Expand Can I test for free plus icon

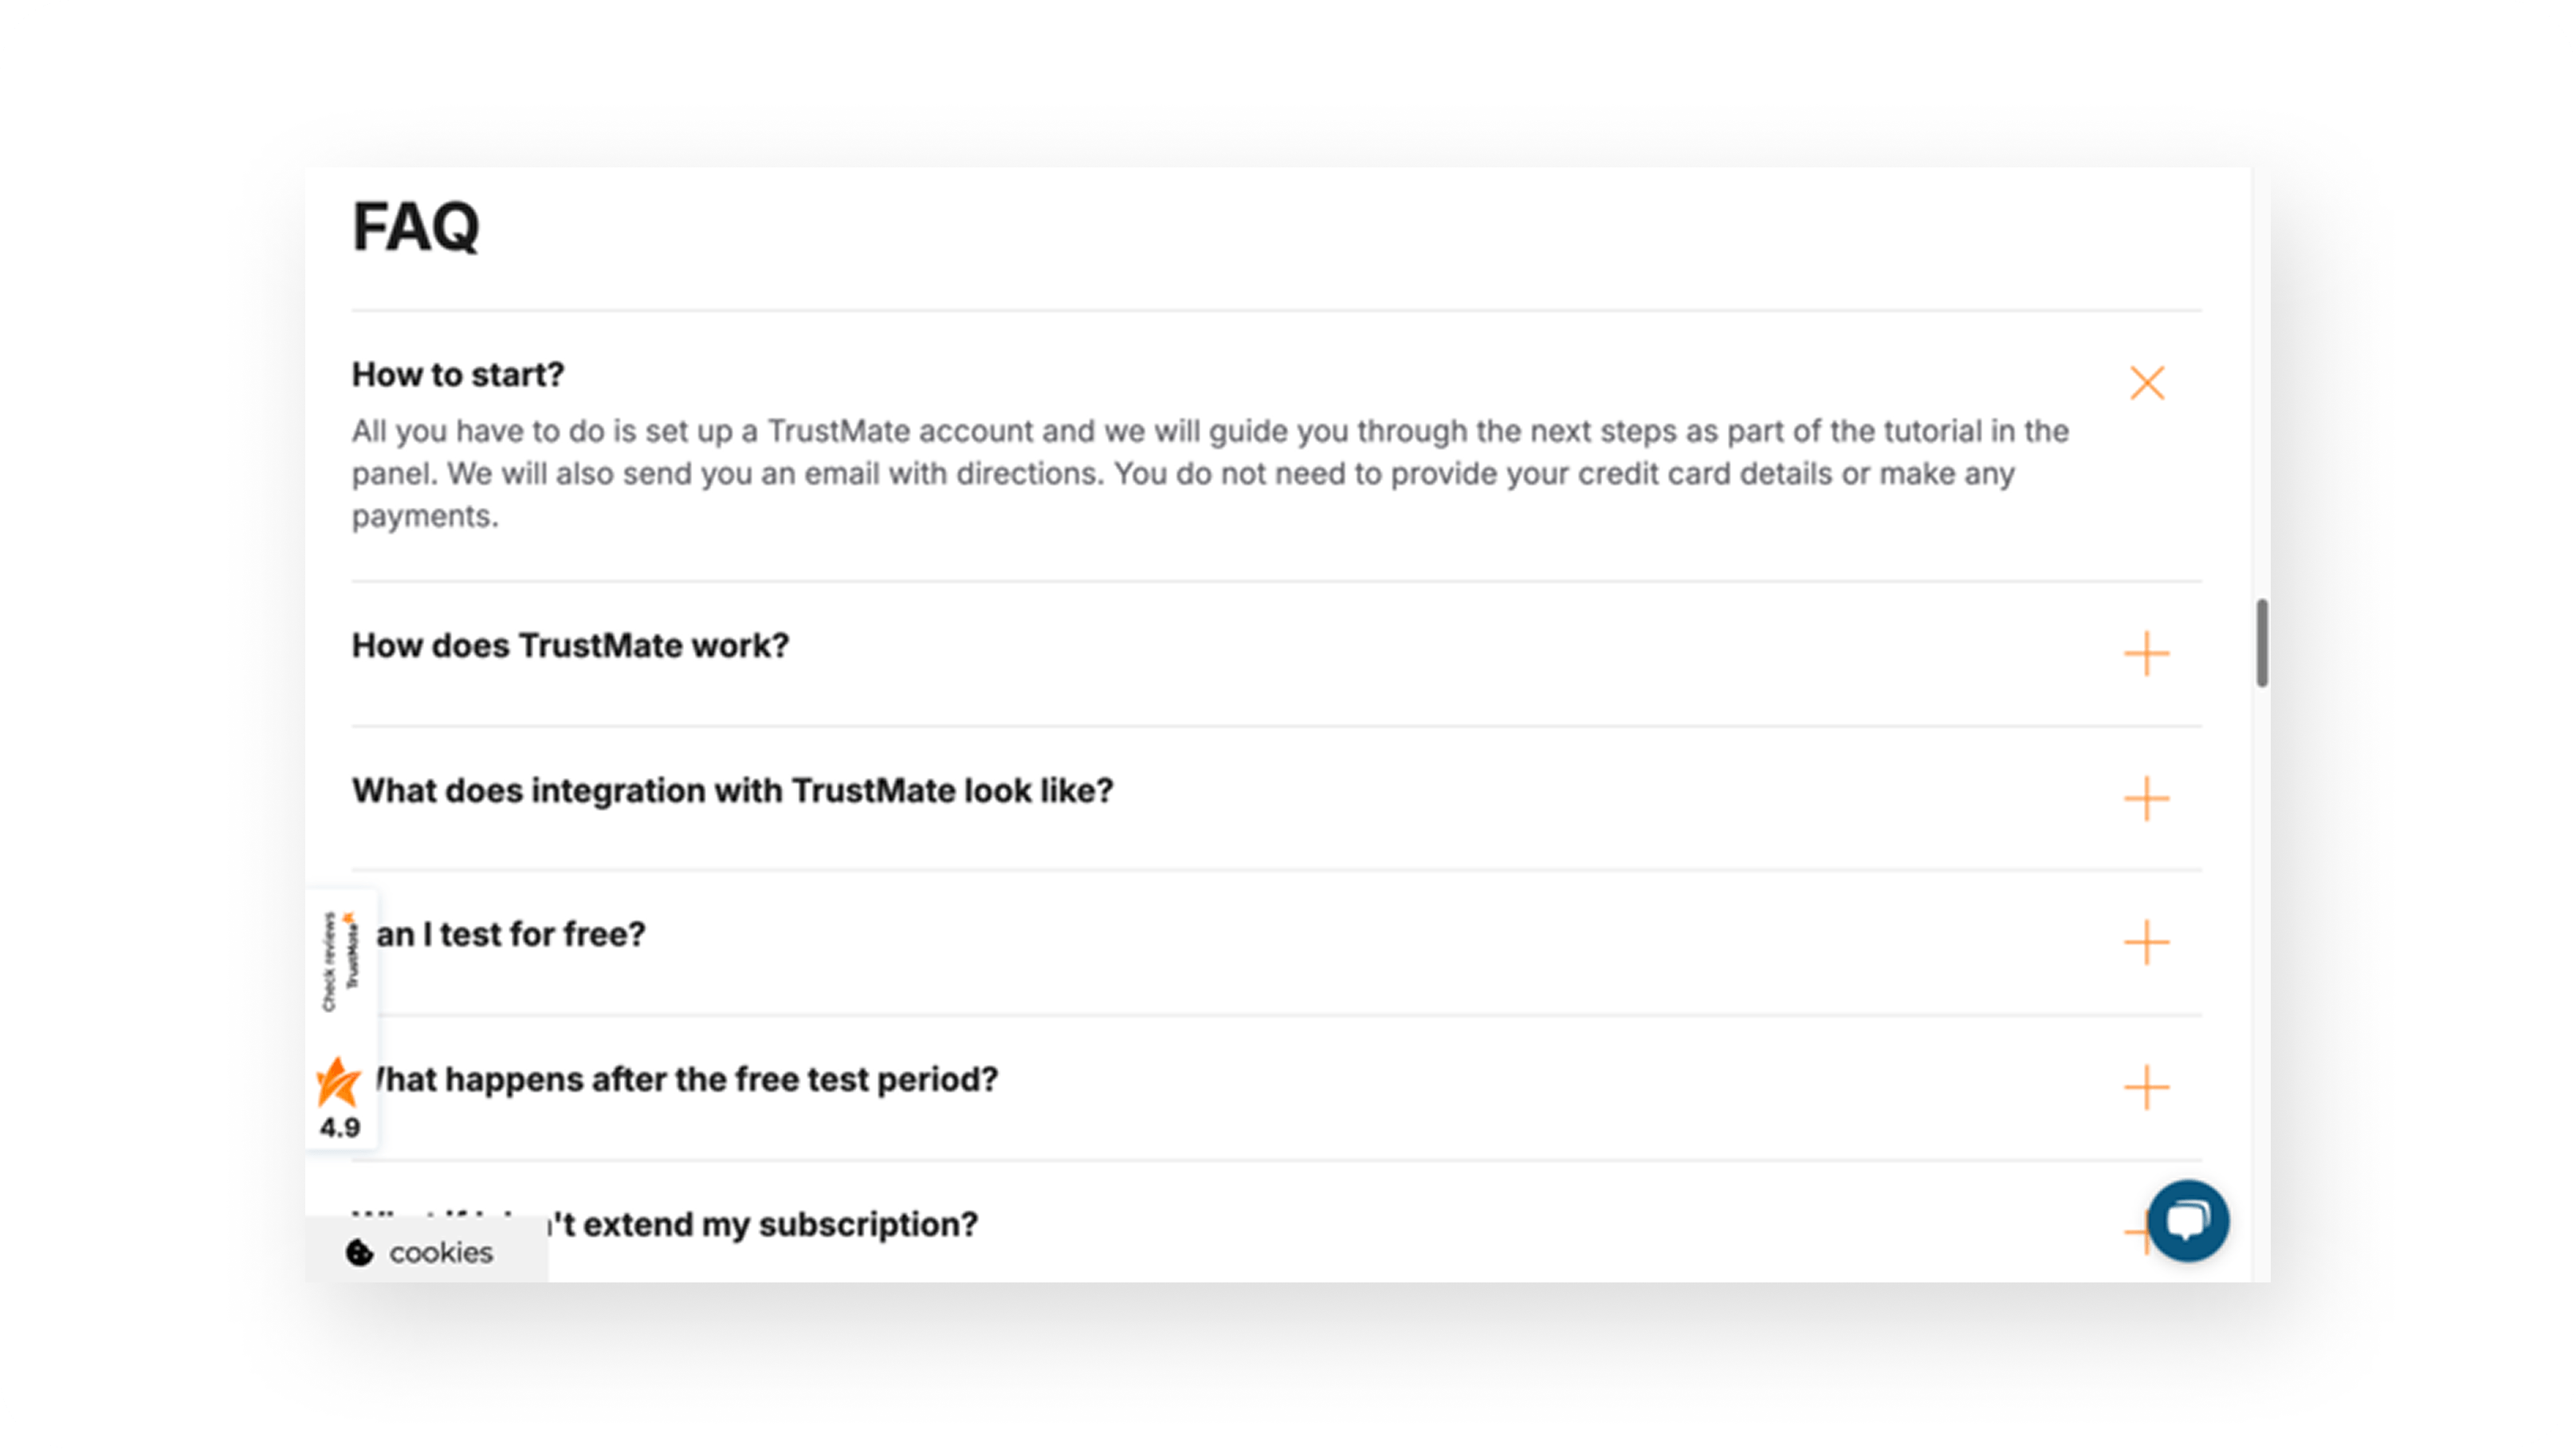coord(2146,943)
